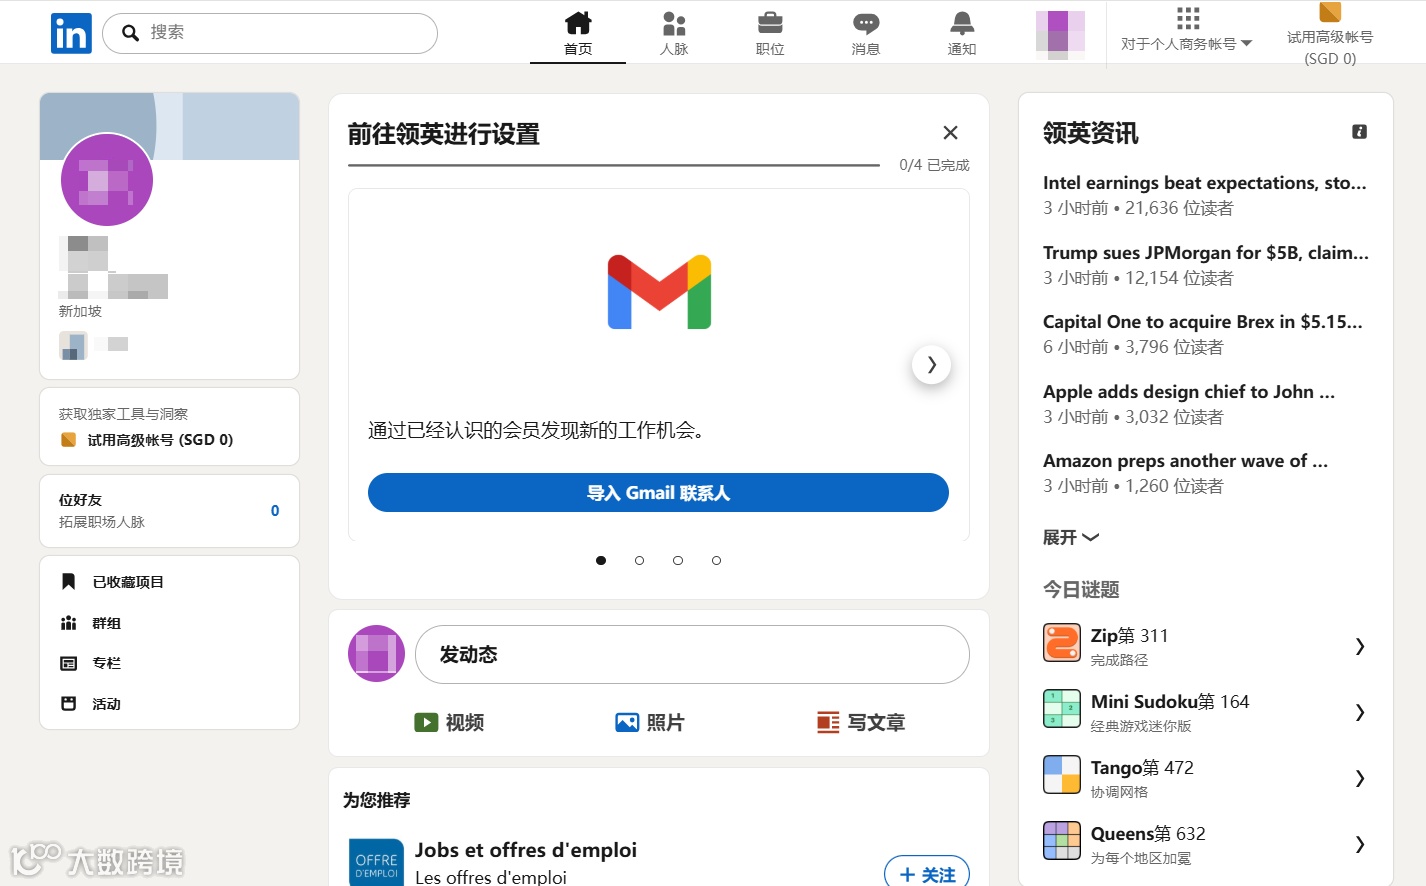Click the apps grid icon in navbar
1426x886 pixels.
[1188, 18]
